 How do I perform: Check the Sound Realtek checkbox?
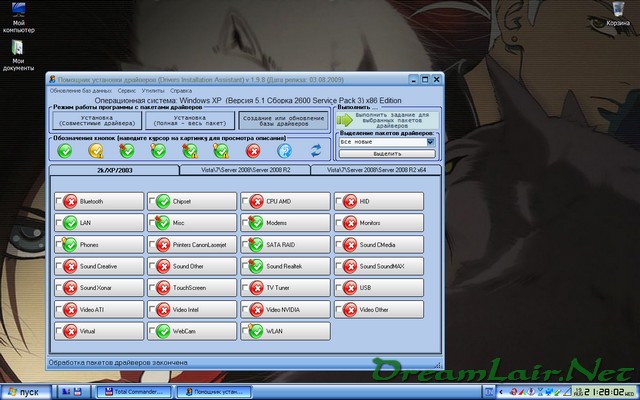pyautogui.click(x=245, y=266)
